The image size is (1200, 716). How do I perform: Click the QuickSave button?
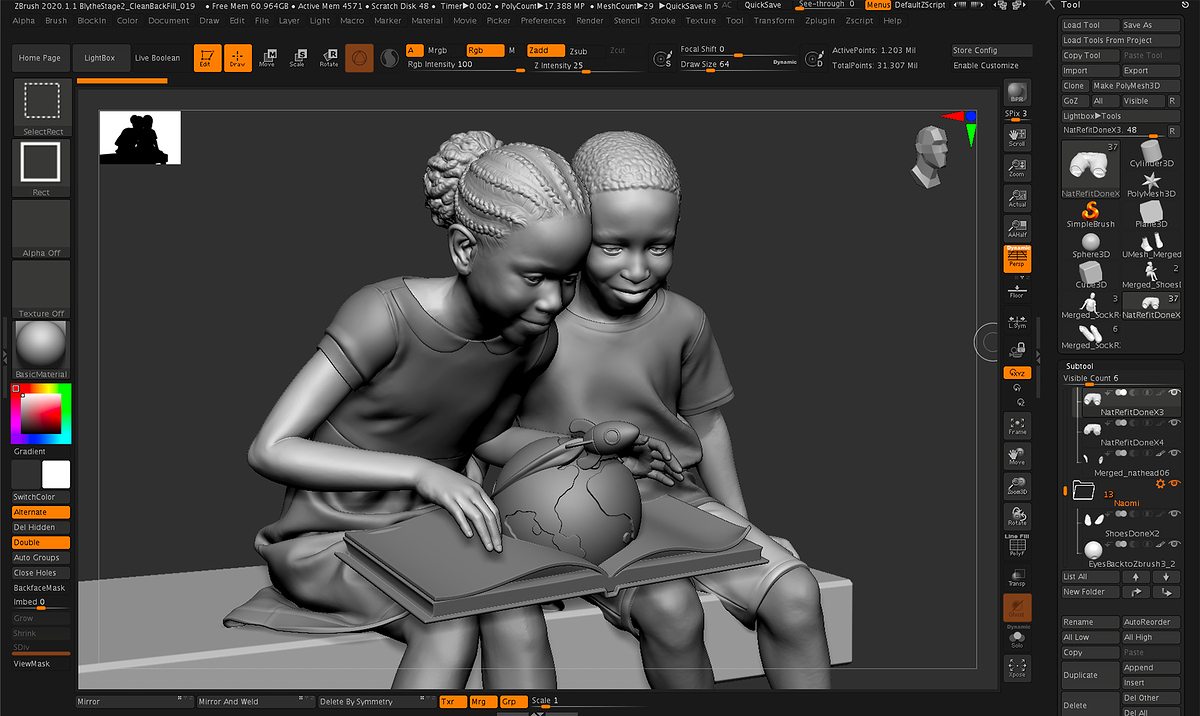(x=763, y=5)
